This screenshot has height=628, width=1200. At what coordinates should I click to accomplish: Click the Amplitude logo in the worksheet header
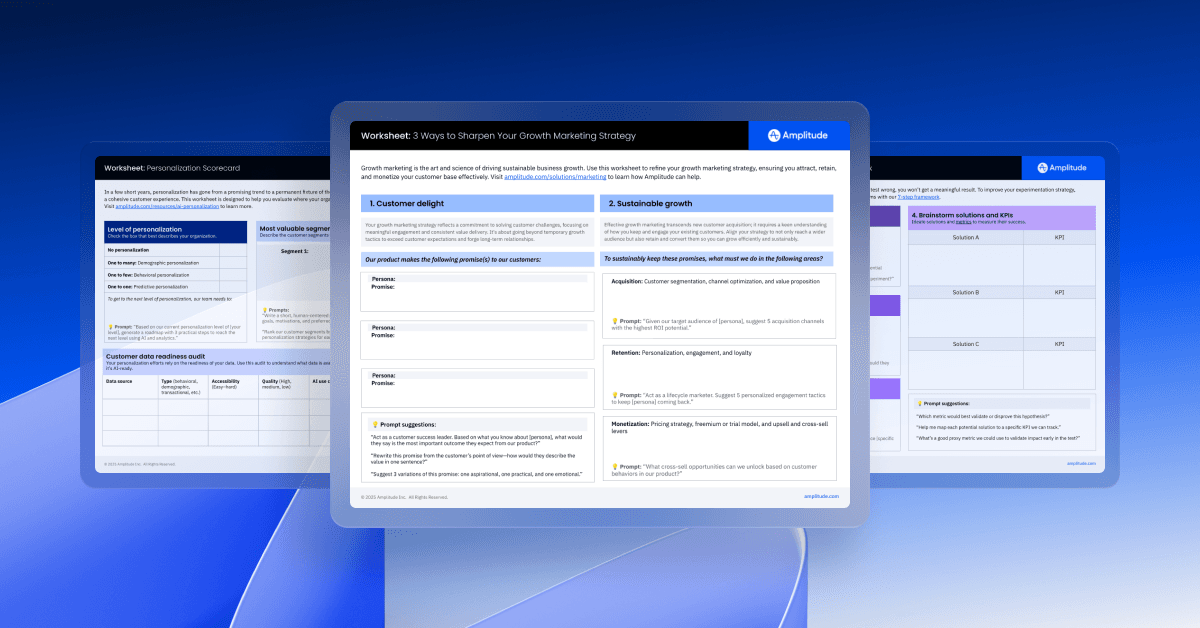(797, 135)
